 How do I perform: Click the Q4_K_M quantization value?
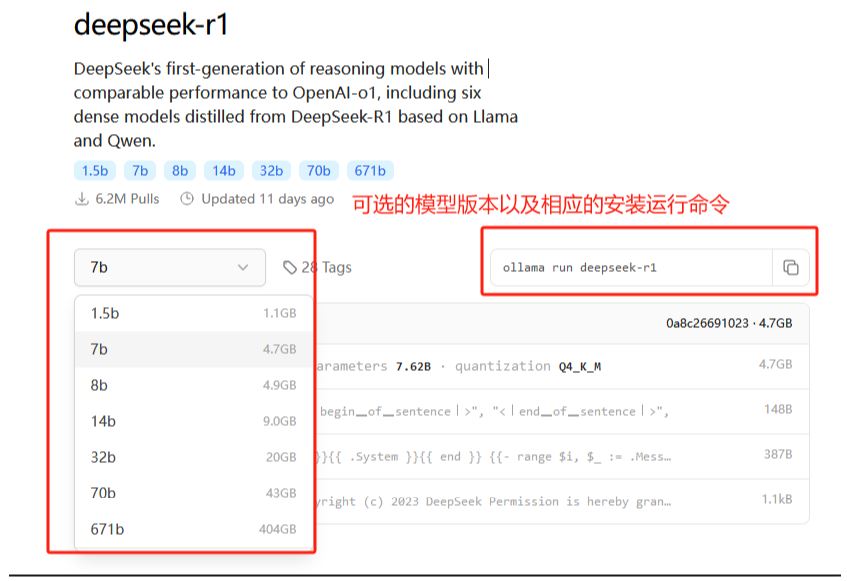pyautogui.click(x=580, y=367)
